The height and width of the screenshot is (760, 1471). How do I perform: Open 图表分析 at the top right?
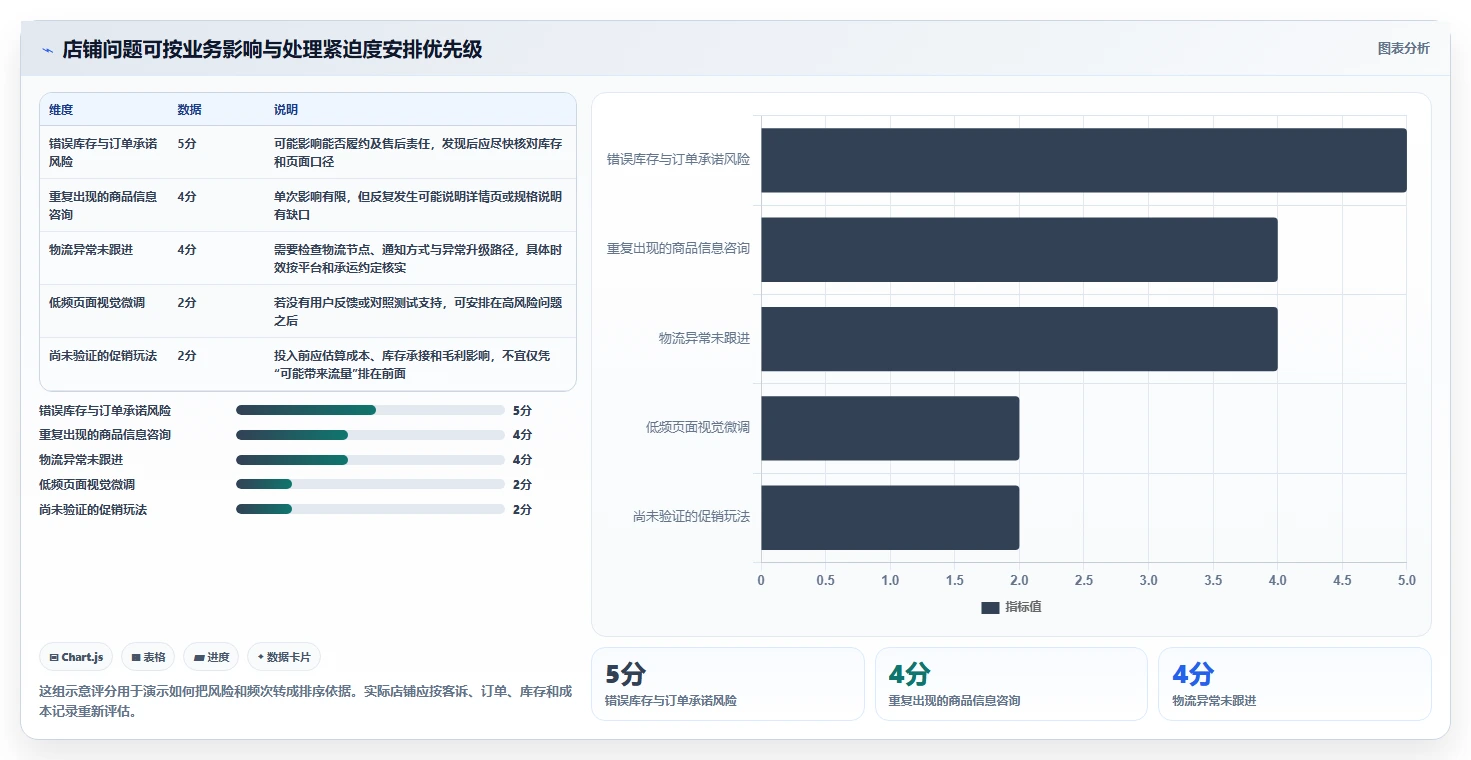(x=1403, y=48)
